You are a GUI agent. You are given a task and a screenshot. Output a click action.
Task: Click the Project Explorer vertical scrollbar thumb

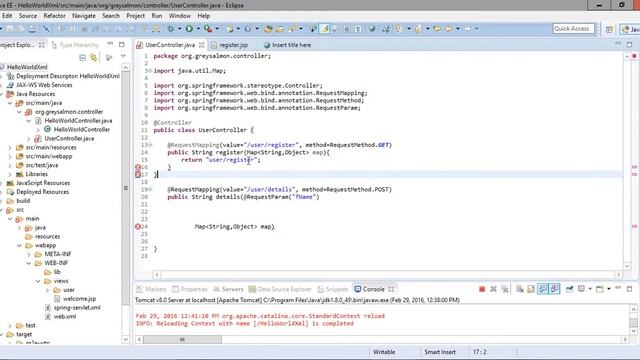pyautogui.click(x=126, y=188)
